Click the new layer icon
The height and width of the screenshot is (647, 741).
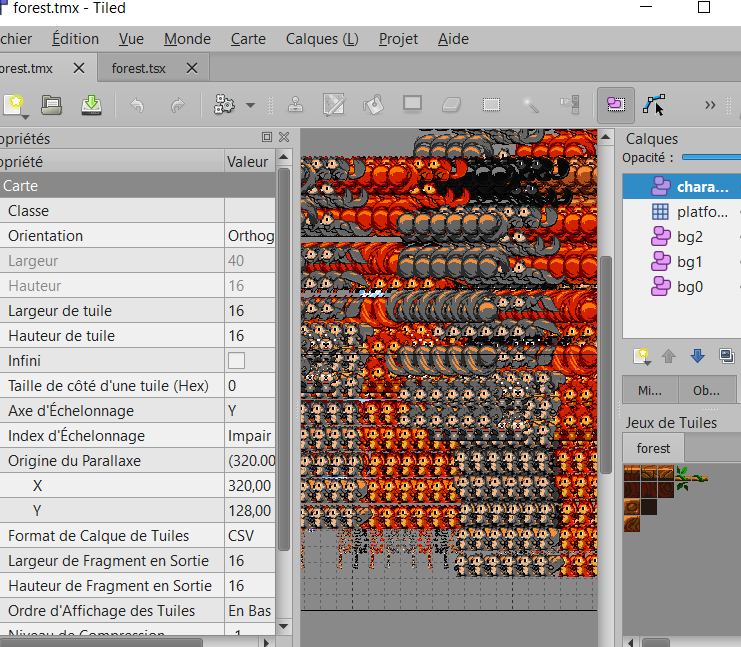[x=642, y=356]
